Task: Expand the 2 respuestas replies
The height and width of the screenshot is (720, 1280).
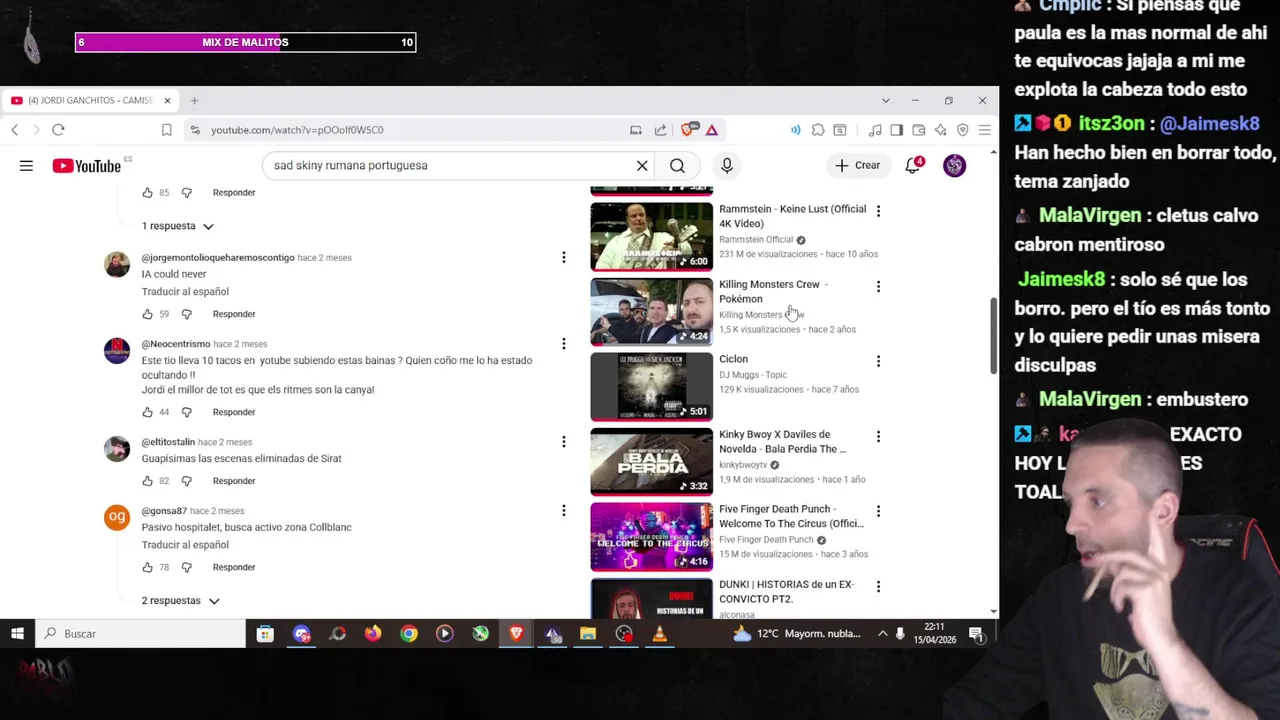Action: pos(180,601)
